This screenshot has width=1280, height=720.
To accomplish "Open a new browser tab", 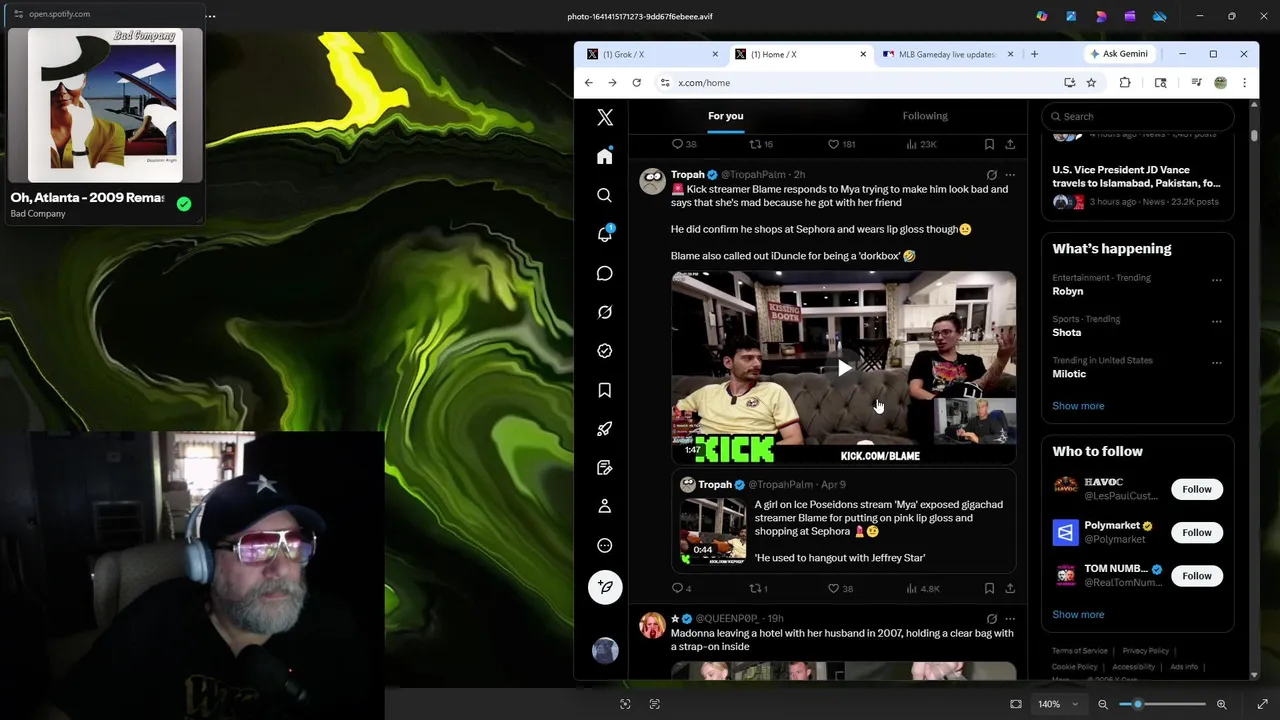I will click(1034, 54).
